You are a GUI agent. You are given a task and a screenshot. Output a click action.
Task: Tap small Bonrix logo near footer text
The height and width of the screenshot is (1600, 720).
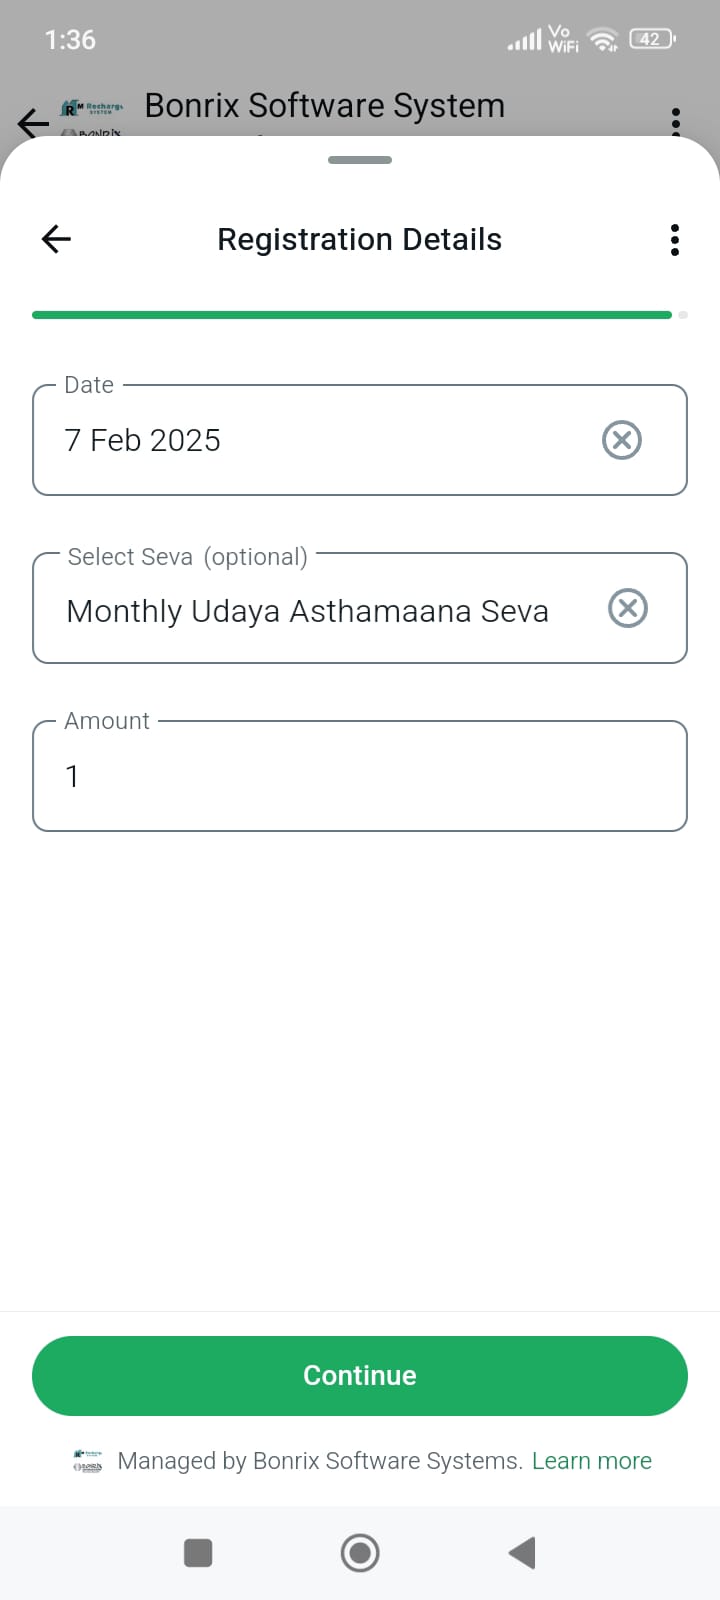point(88,1461)
